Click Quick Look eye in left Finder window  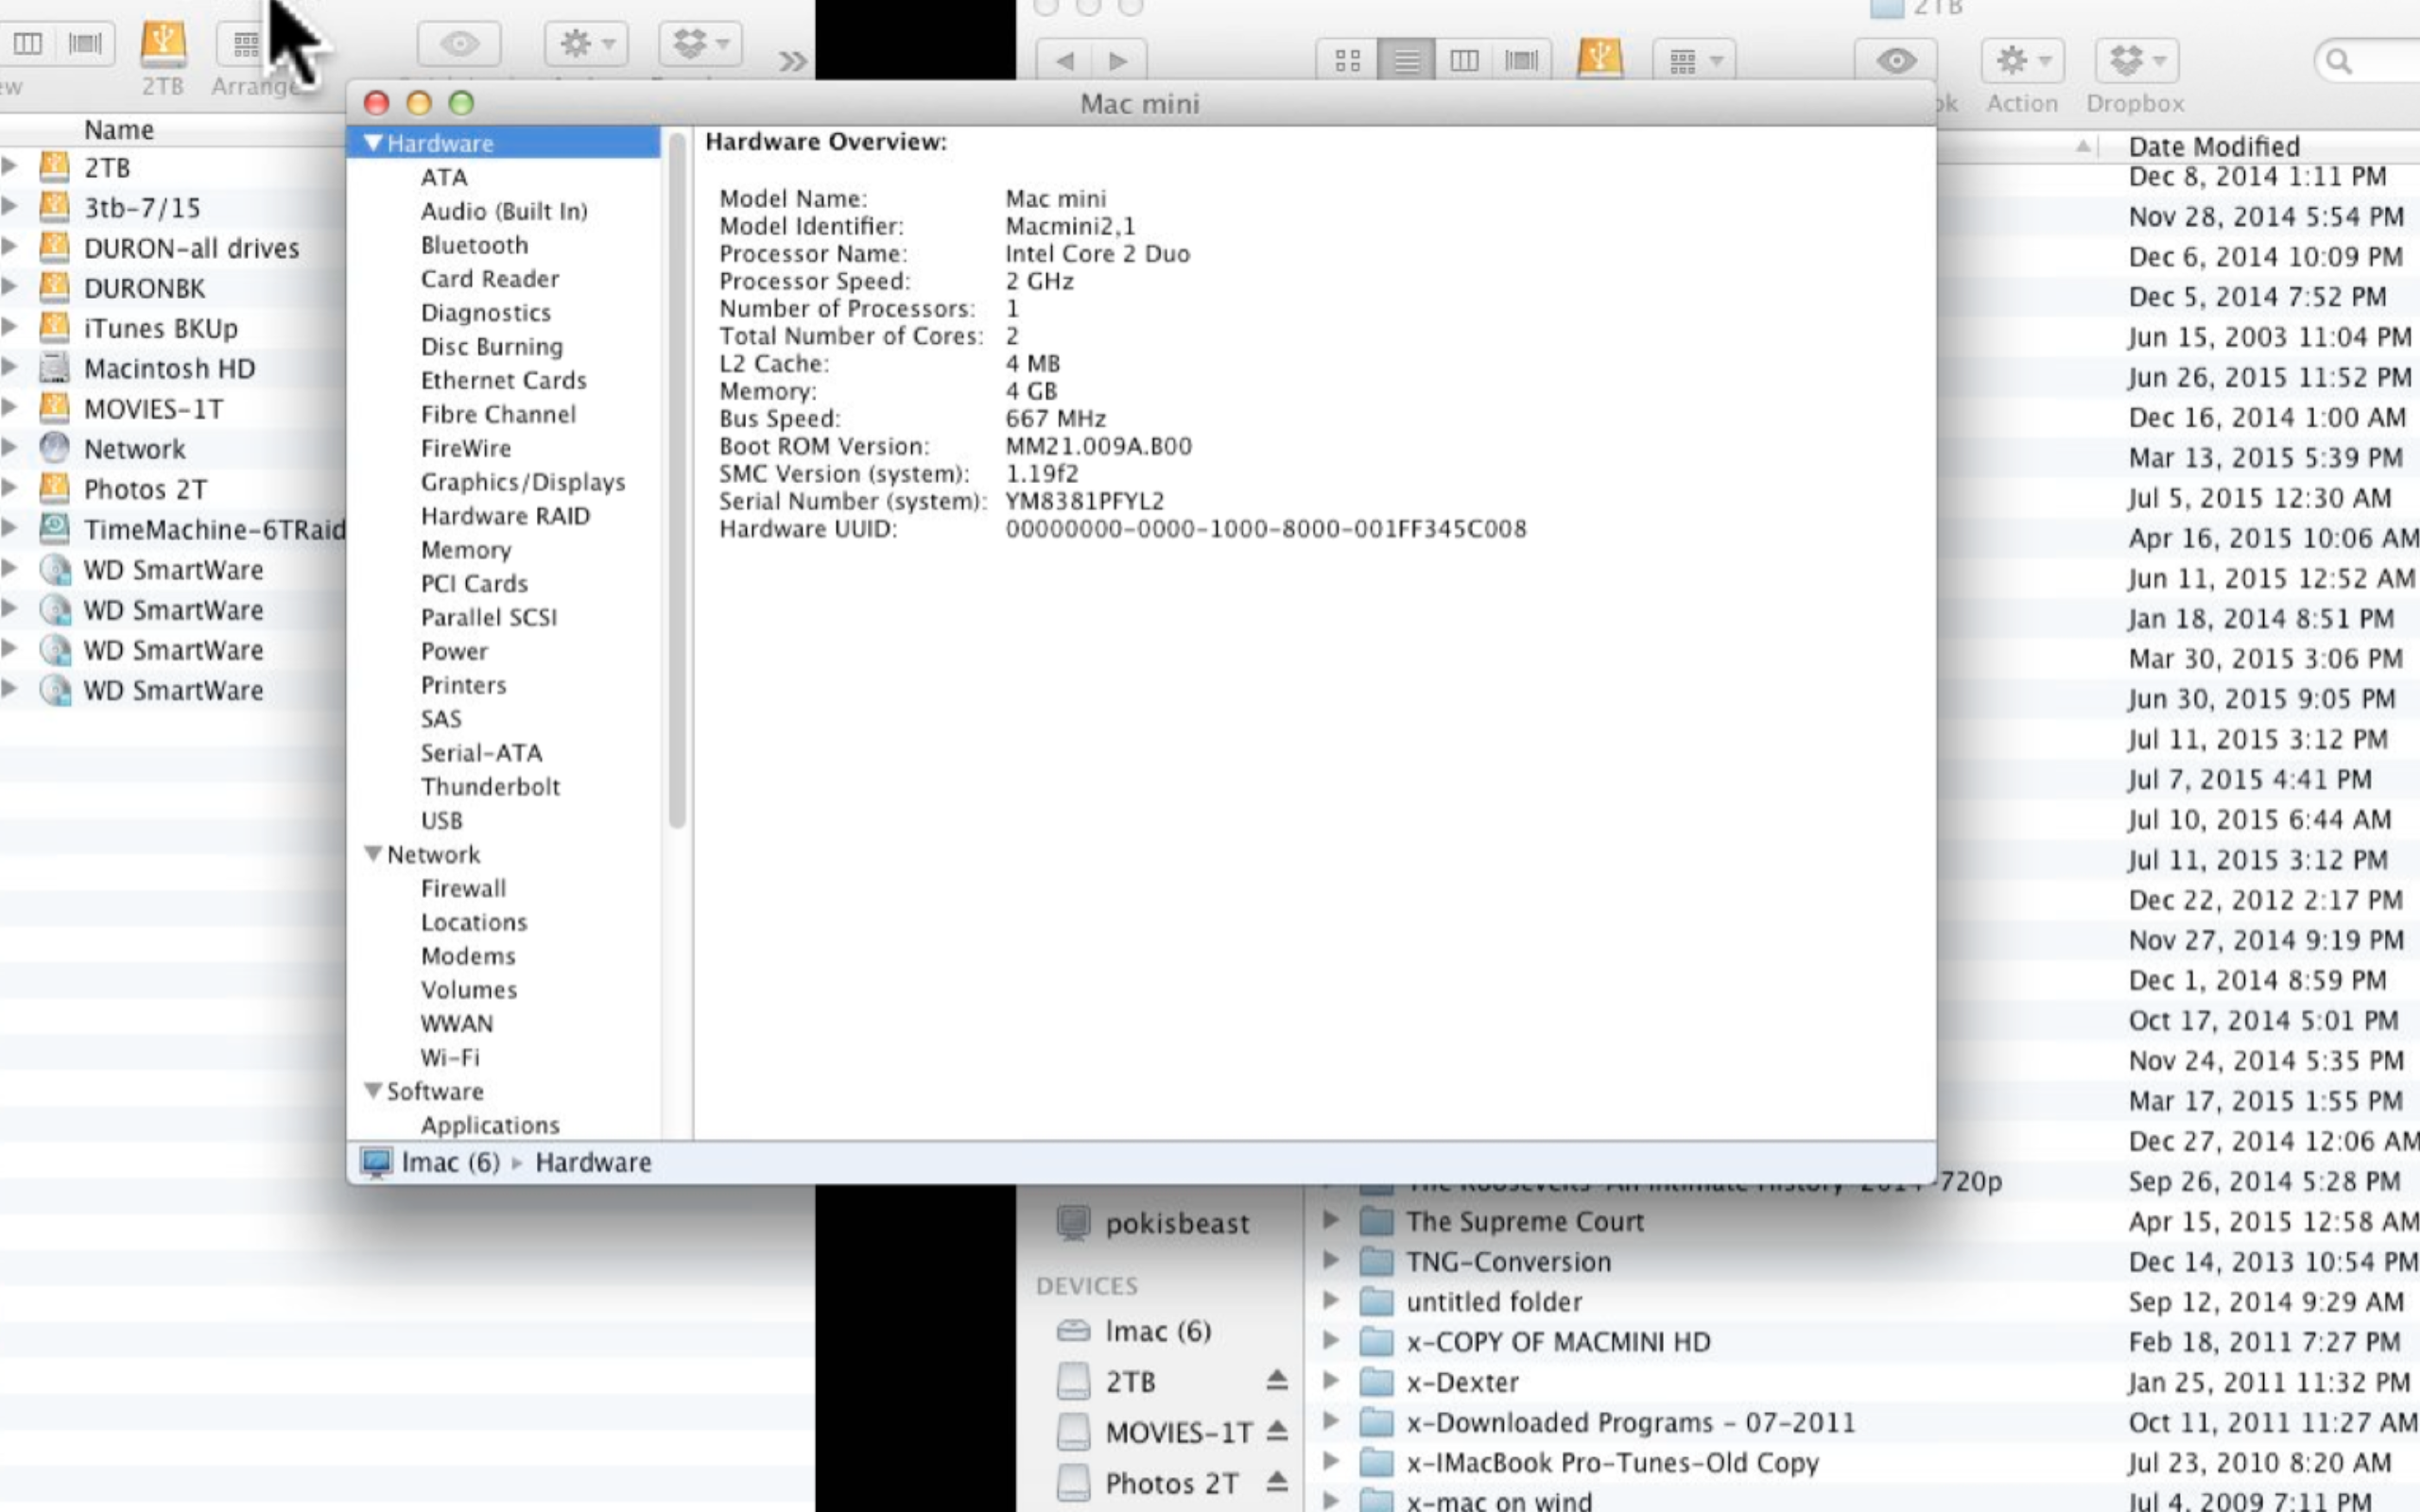click(459, 43)
